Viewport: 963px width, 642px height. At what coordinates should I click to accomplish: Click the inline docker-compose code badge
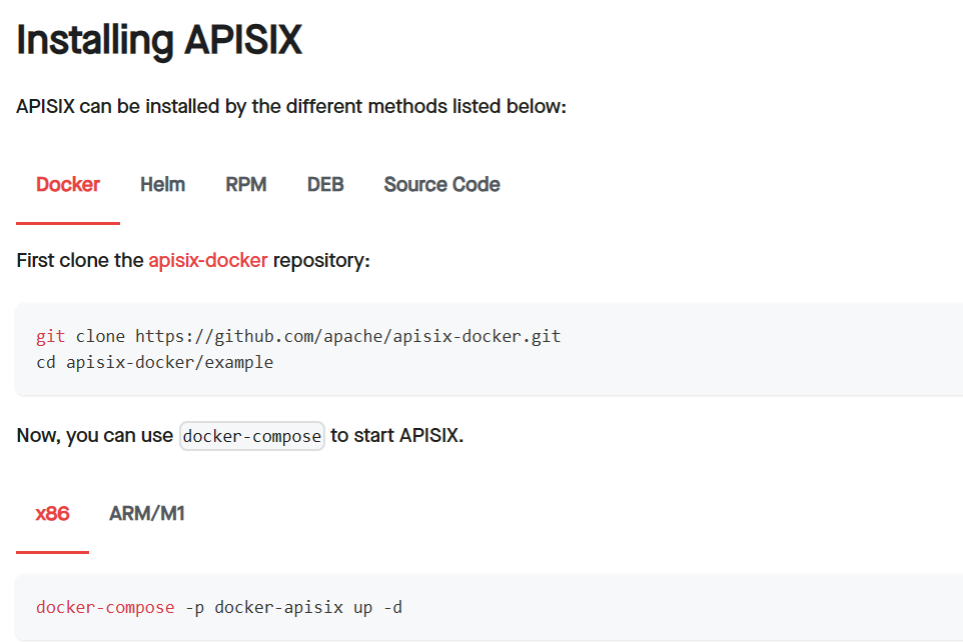click(252, 436)
